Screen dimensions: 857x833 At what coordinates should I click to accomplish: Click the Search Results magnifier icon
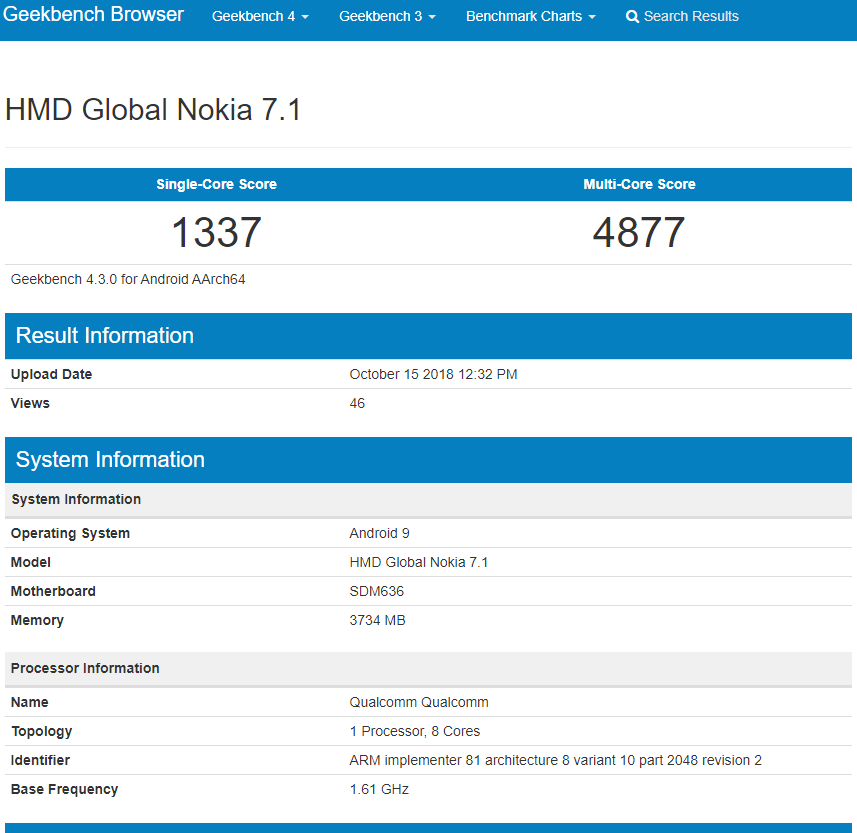tap(632, 17)
